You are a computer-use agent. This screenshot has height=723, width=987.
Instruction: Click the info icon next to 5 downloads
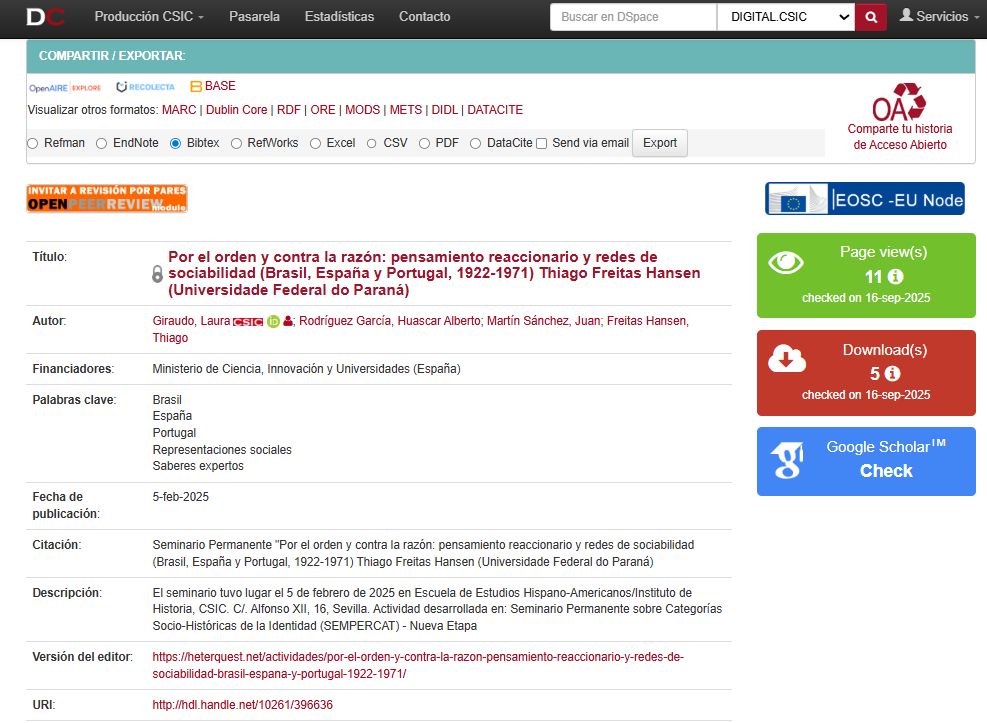click(893, 374)
